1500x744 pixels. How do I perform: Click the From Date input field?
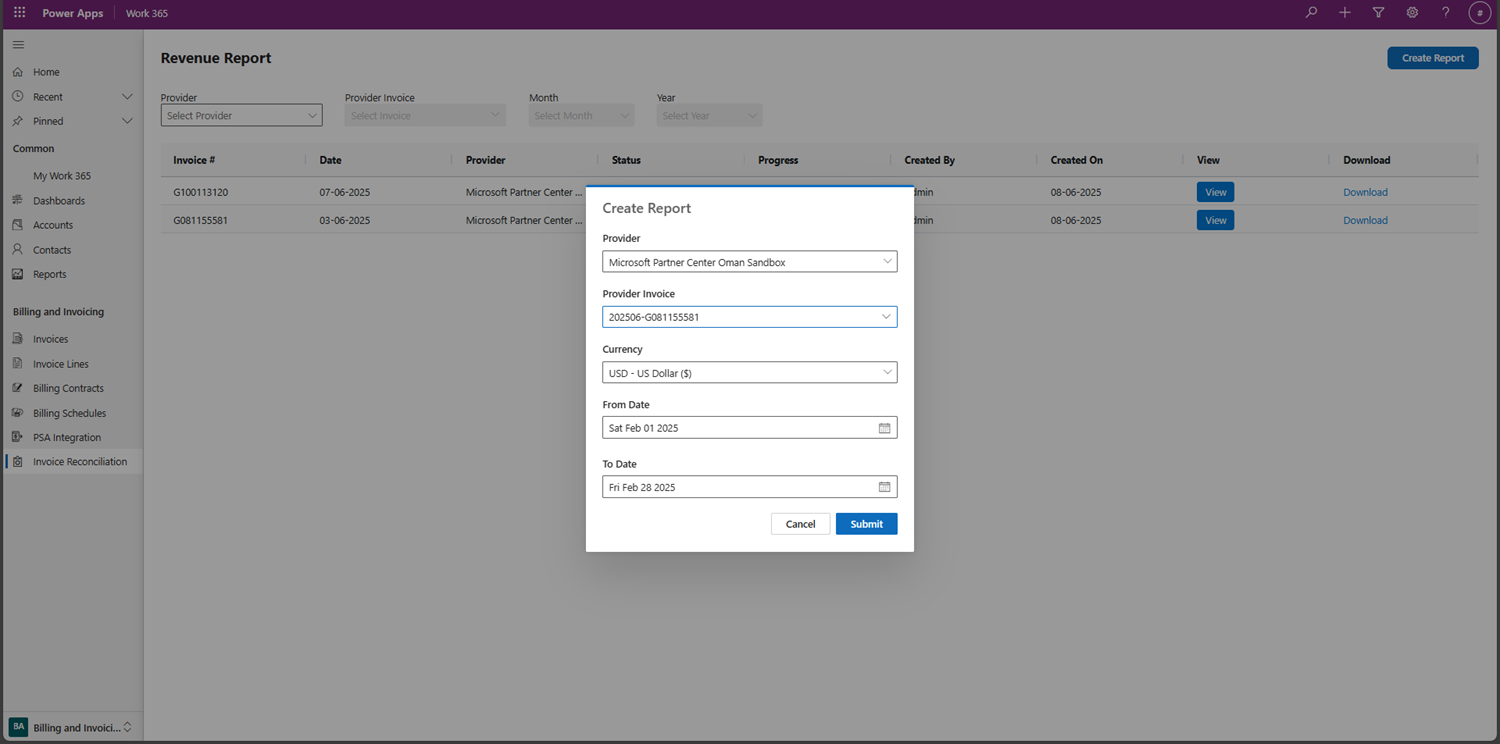(x=750, y=428)
